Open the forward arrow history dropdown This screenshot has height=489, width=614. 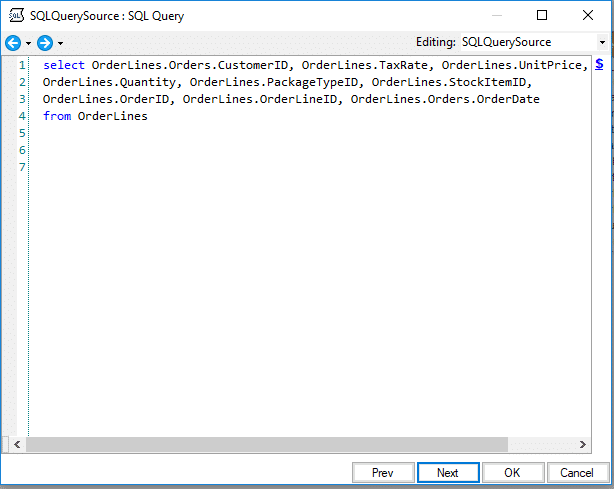coord(60,43)
